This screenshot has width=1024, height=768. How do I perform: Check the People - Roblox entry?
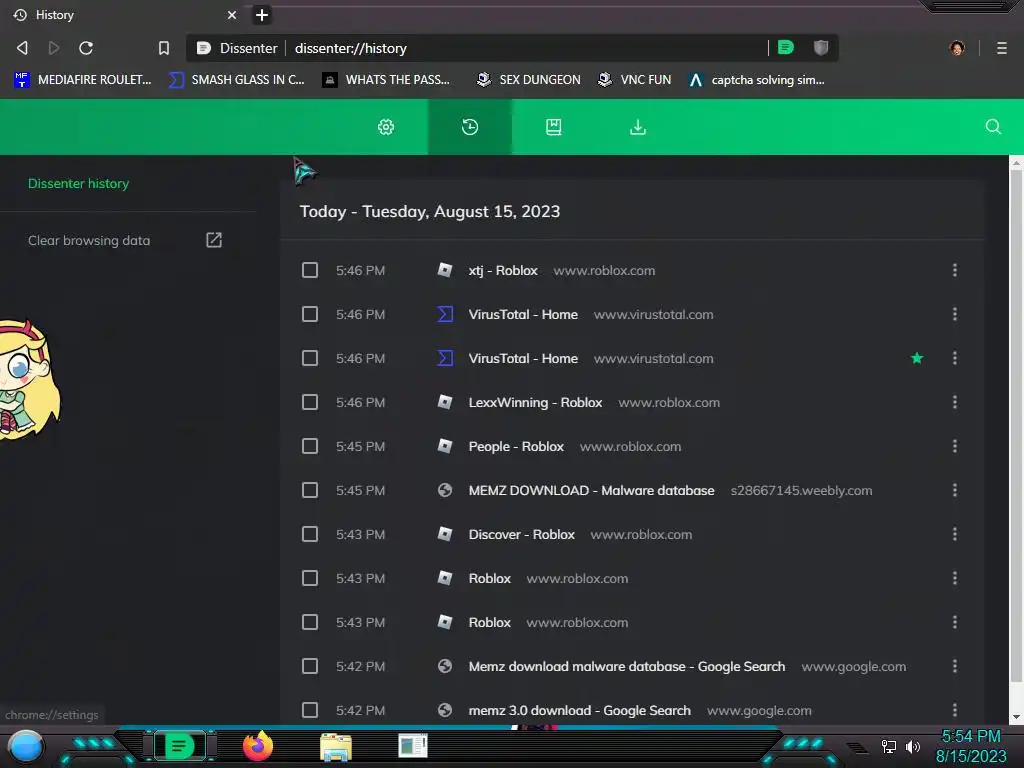(x=310, y=446)
